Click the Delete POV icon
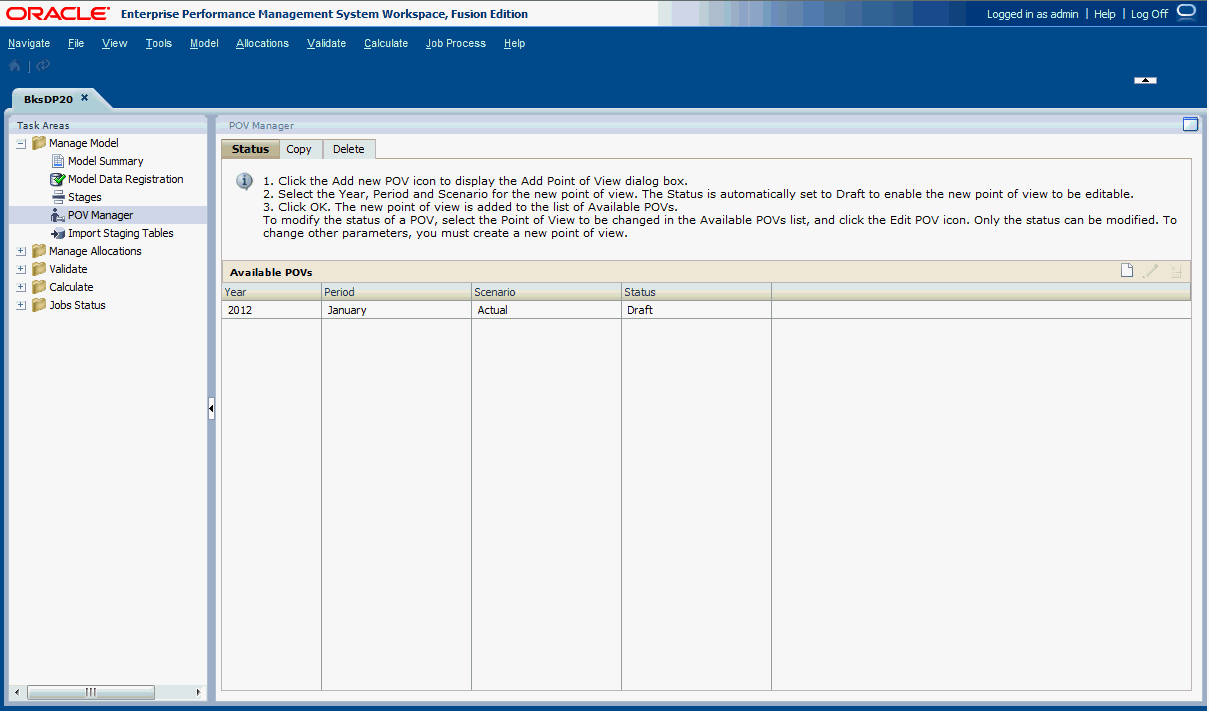The image size is (1209, 711). pyautogui.click(x=1176, y=271)
